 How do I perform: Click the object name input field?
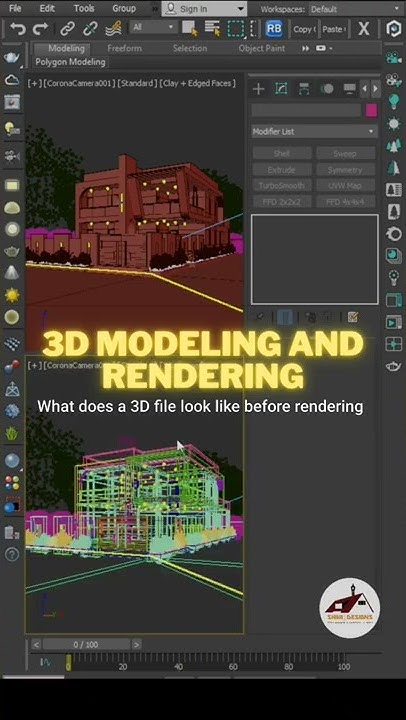tap(306, 110)
